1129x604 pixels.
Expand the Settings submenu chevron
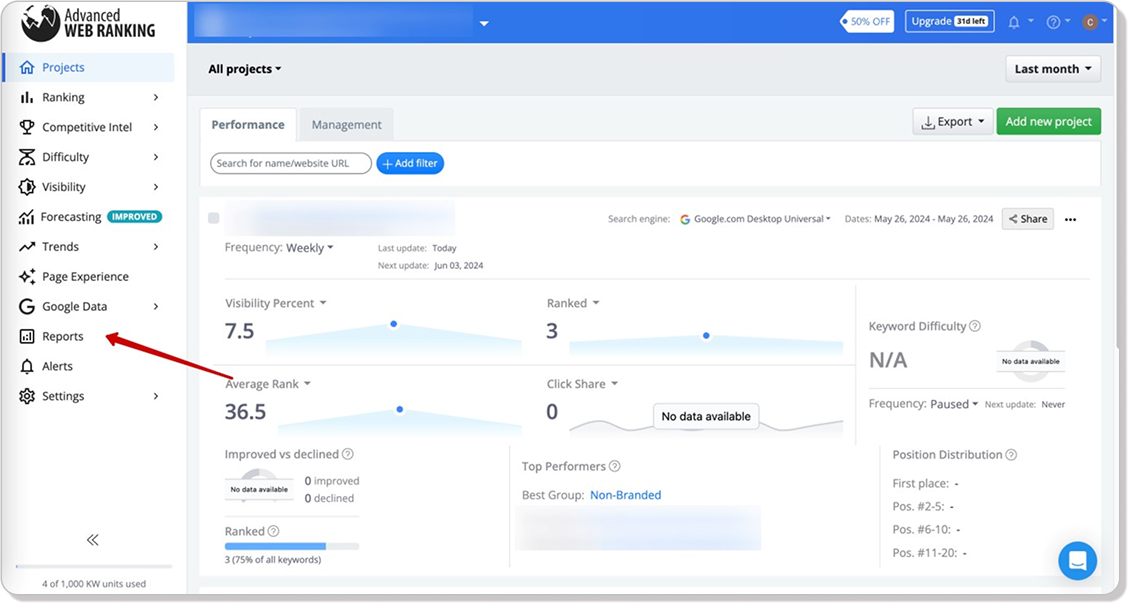click(x=156, y=397)
